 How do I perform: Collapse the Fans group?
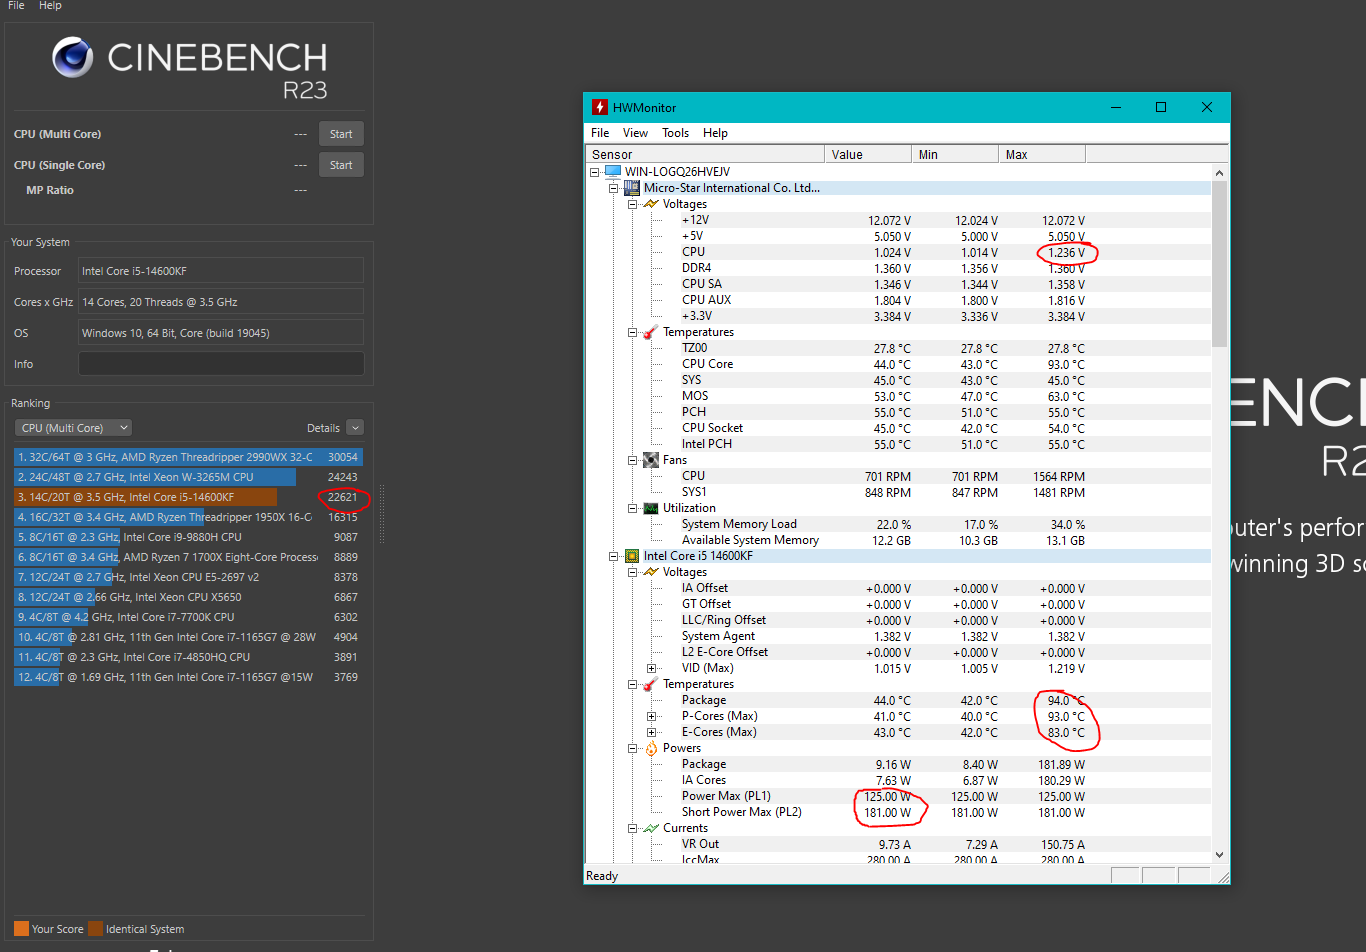[632, 460]
